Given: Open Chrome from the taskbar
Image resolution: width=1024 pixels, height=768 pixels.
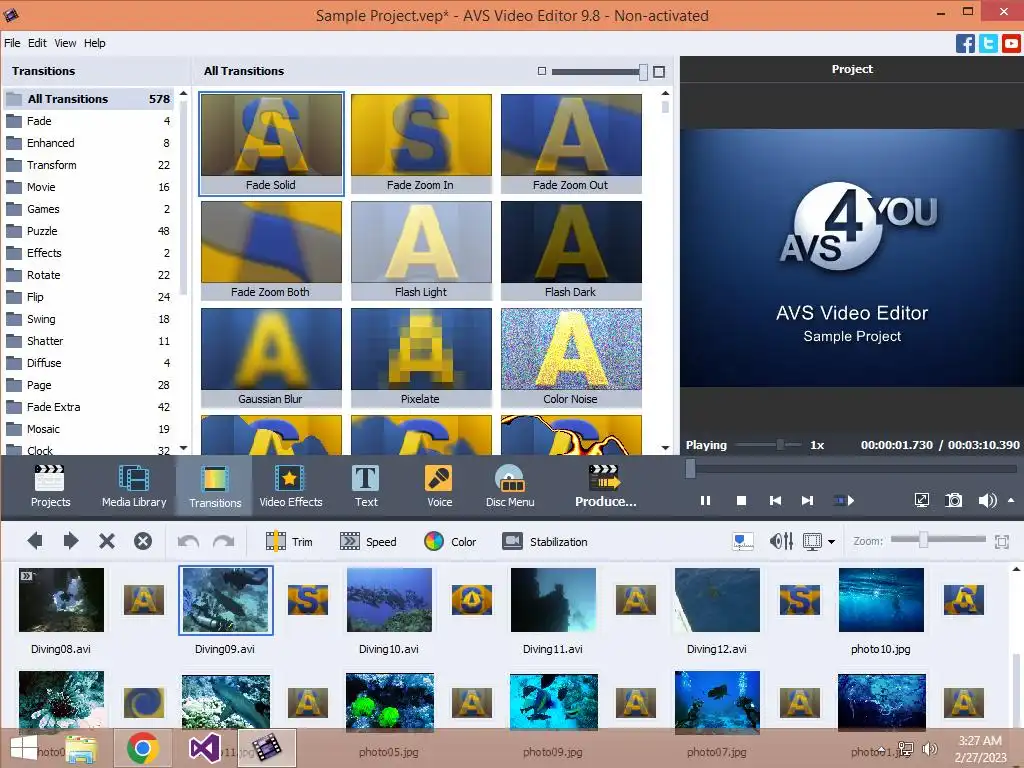Looking at the screenshot, I should [x=143, y=748].
